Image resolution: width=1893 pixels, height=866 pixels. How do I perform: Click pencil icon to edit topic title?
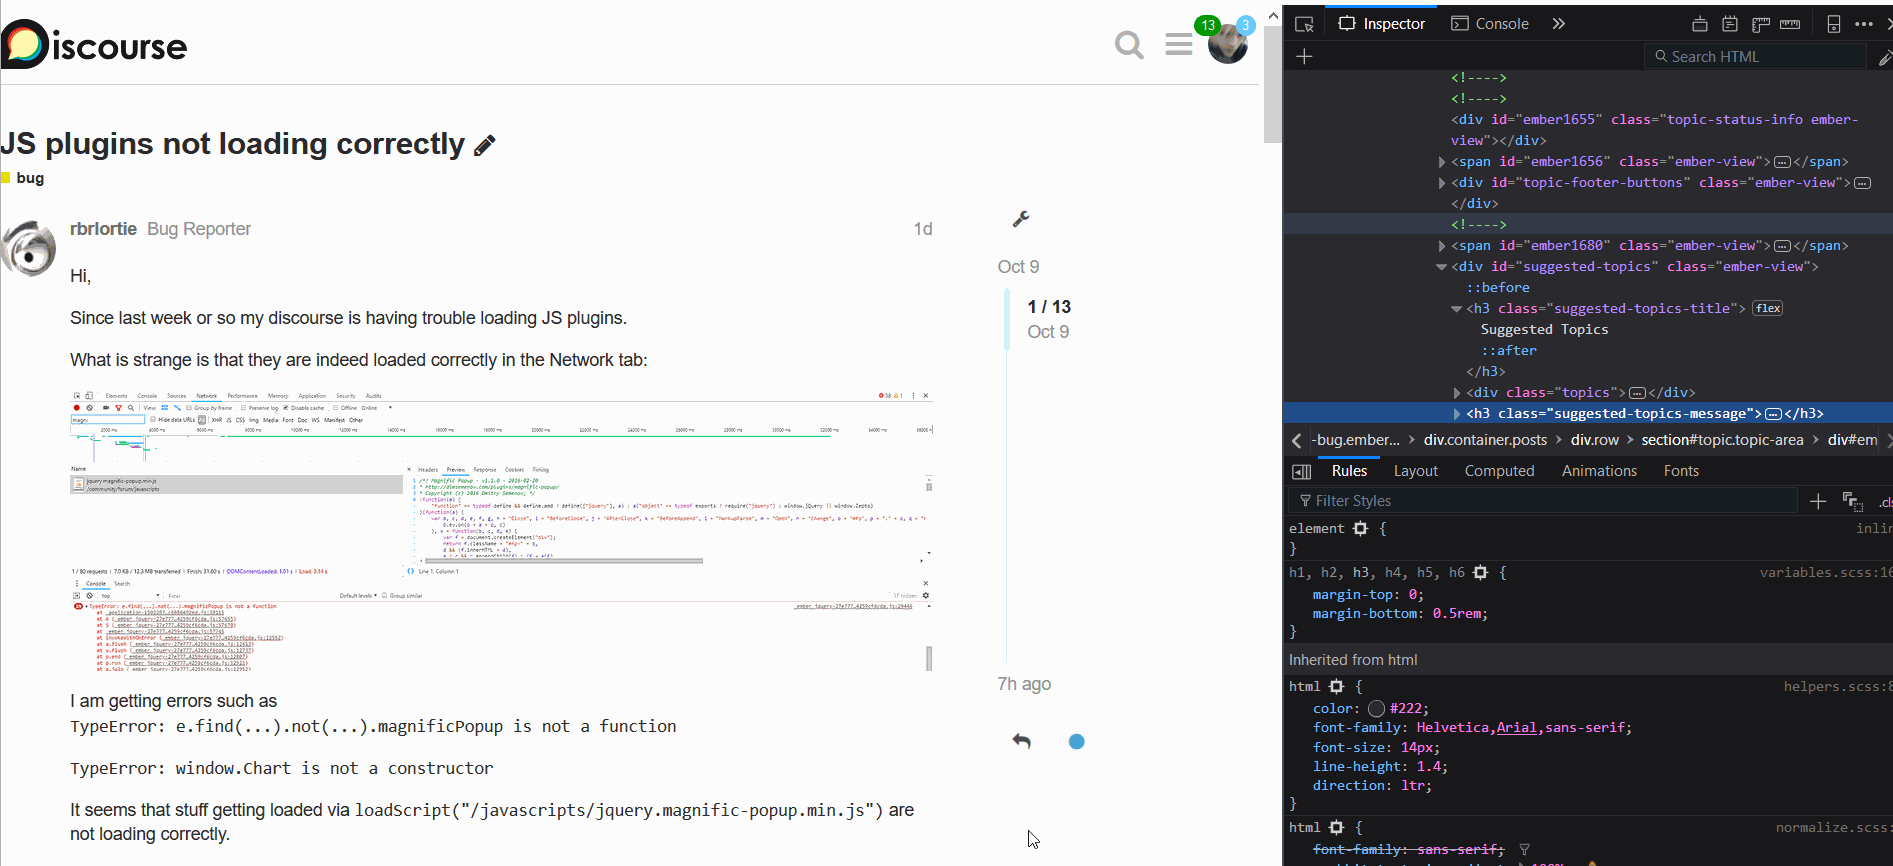[x=485, y=146]
